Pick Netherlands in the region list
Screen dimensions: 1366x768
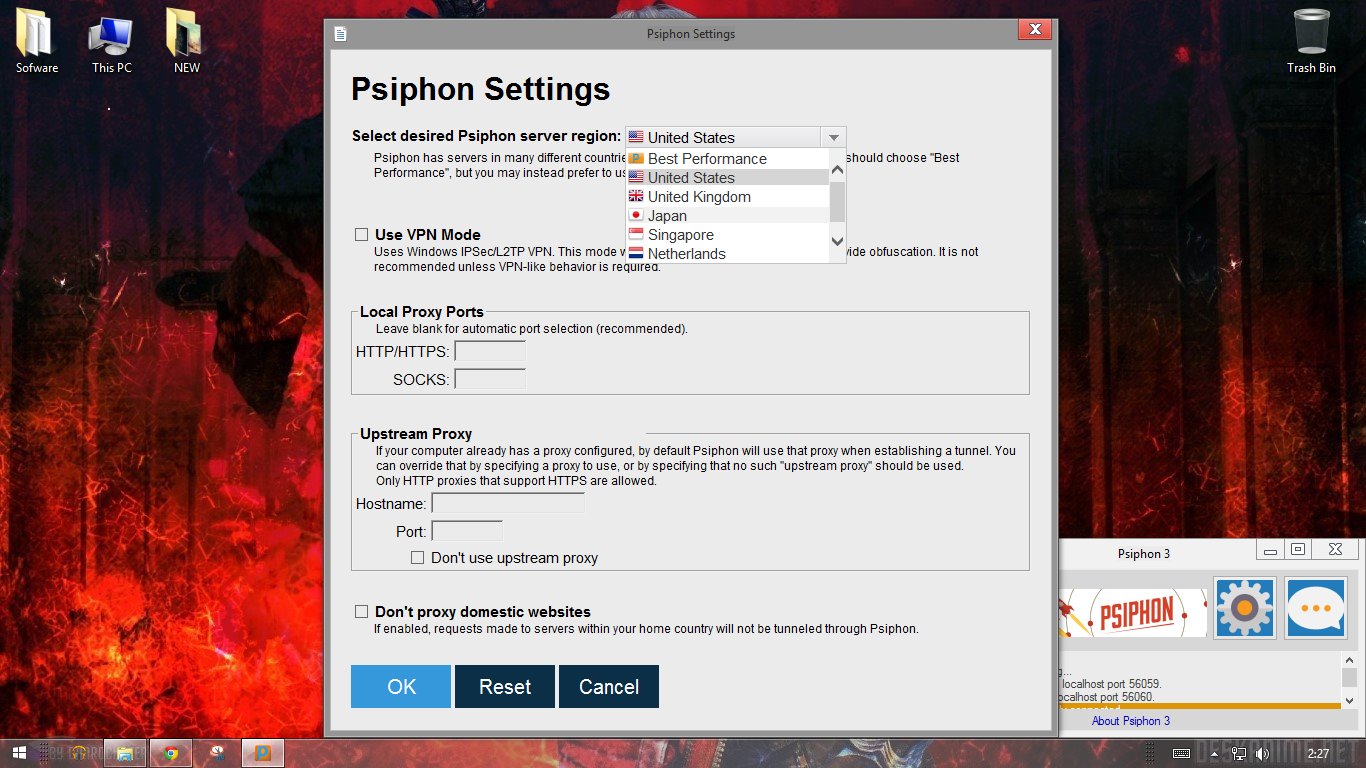728,254
